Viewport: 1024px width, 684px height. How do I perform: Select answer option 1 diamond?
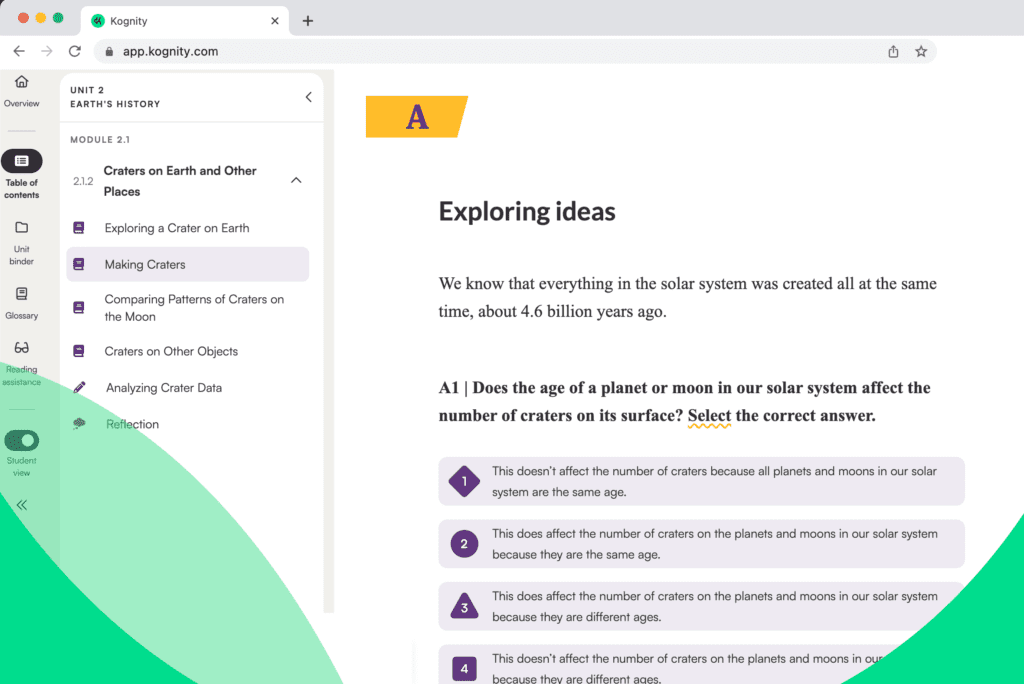(464, 482)
